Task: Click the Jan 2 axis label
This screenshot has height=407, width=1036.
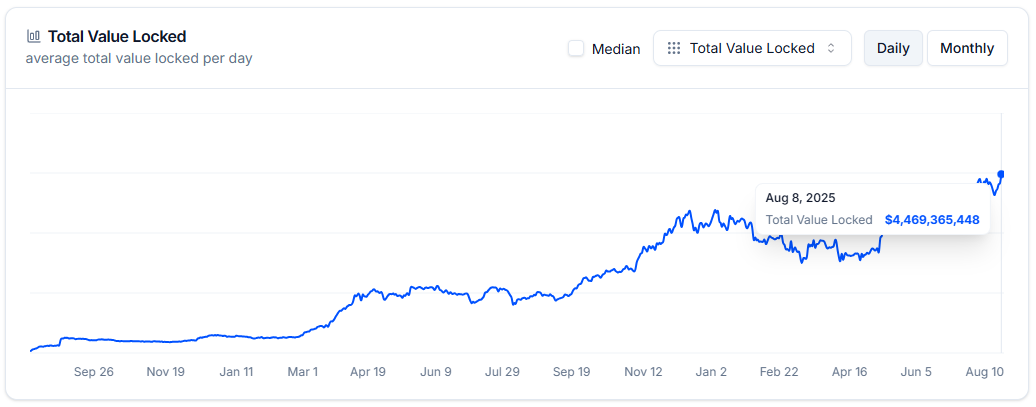Action: (711, 371)
